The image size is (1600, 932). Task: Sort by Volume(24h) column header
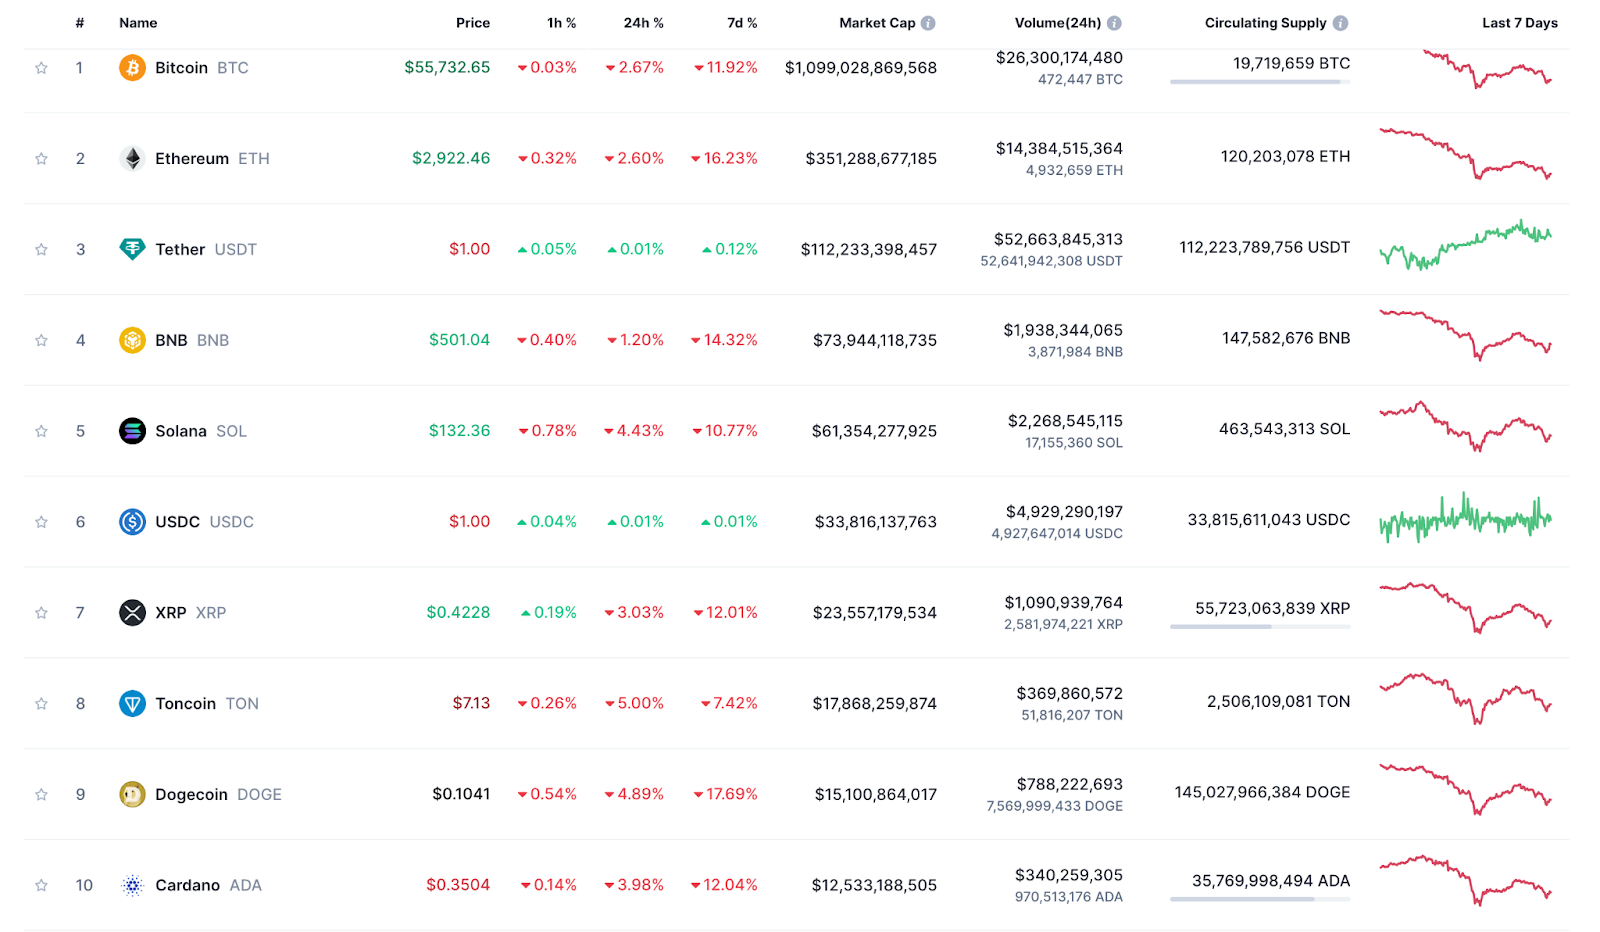[1058, 23]
